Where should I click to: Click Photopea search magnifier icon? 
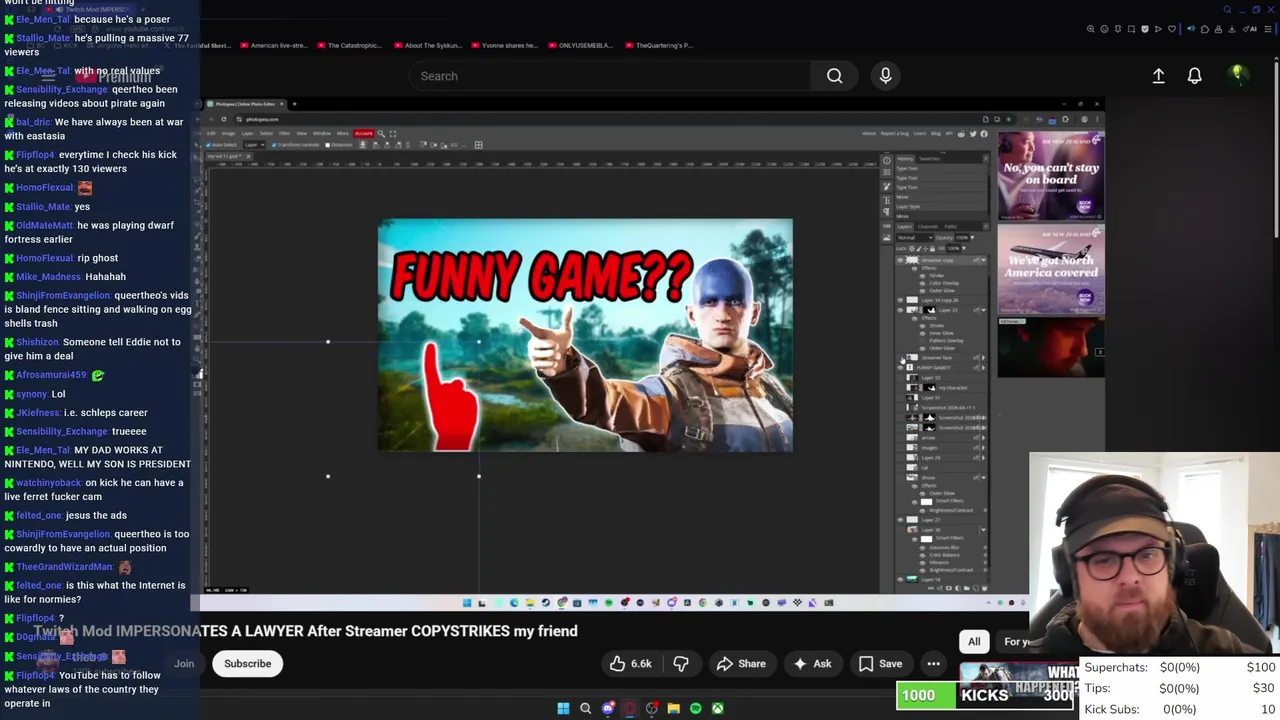381,133
